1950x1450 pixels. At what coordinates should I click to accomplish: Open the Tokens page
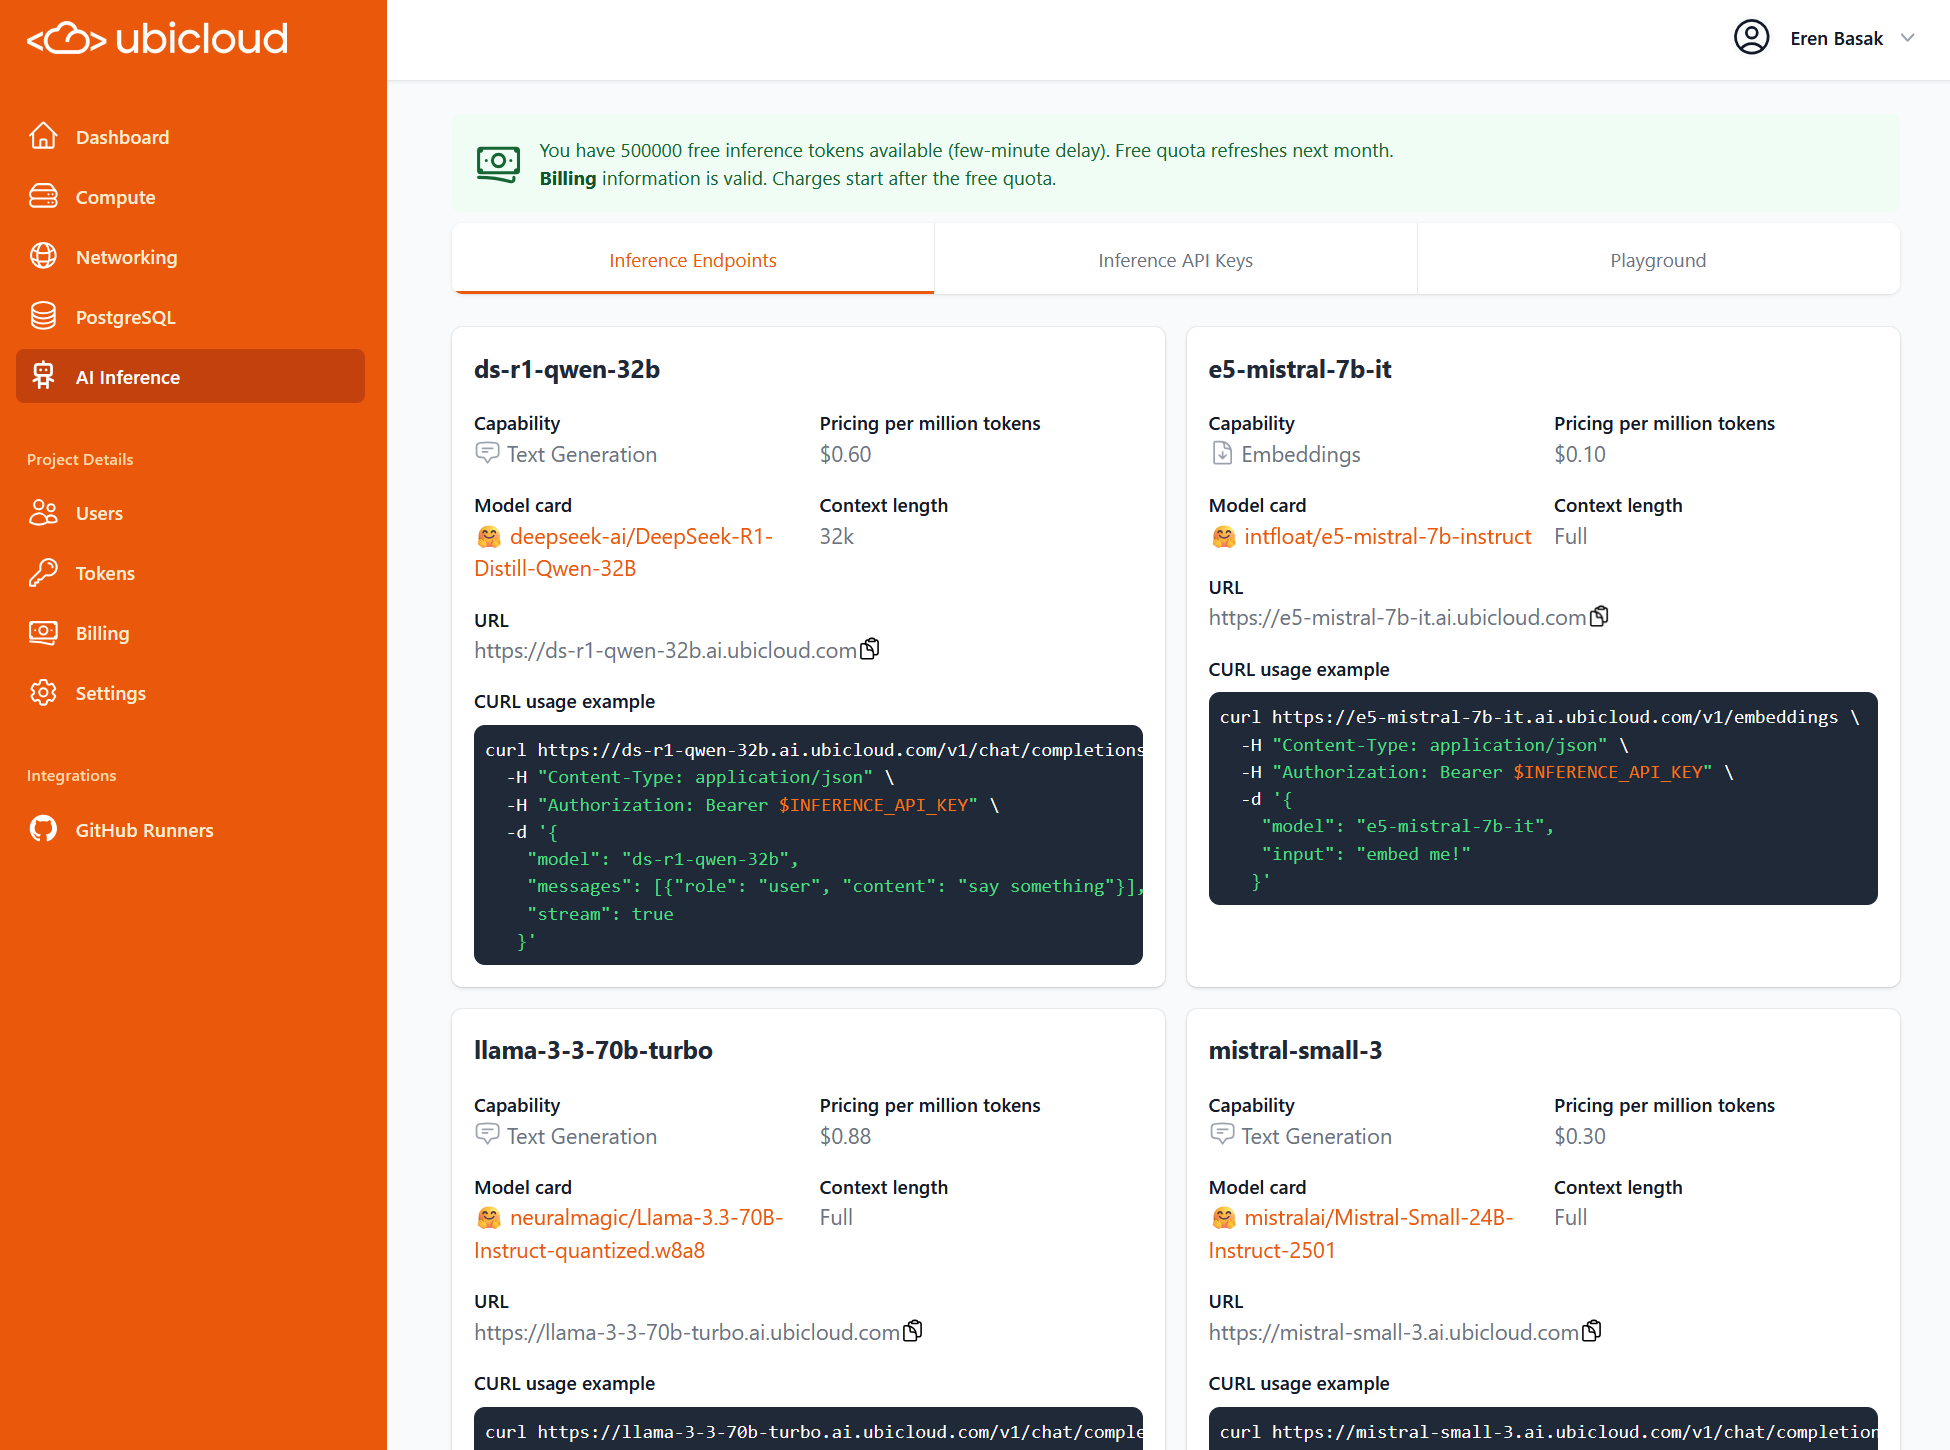coord(190,573)
